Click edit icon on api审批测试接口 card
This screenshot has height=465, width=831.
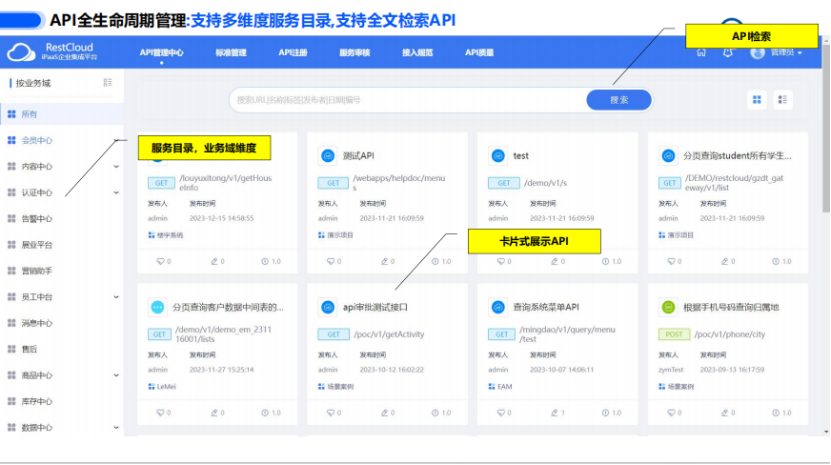click(384, 412)
